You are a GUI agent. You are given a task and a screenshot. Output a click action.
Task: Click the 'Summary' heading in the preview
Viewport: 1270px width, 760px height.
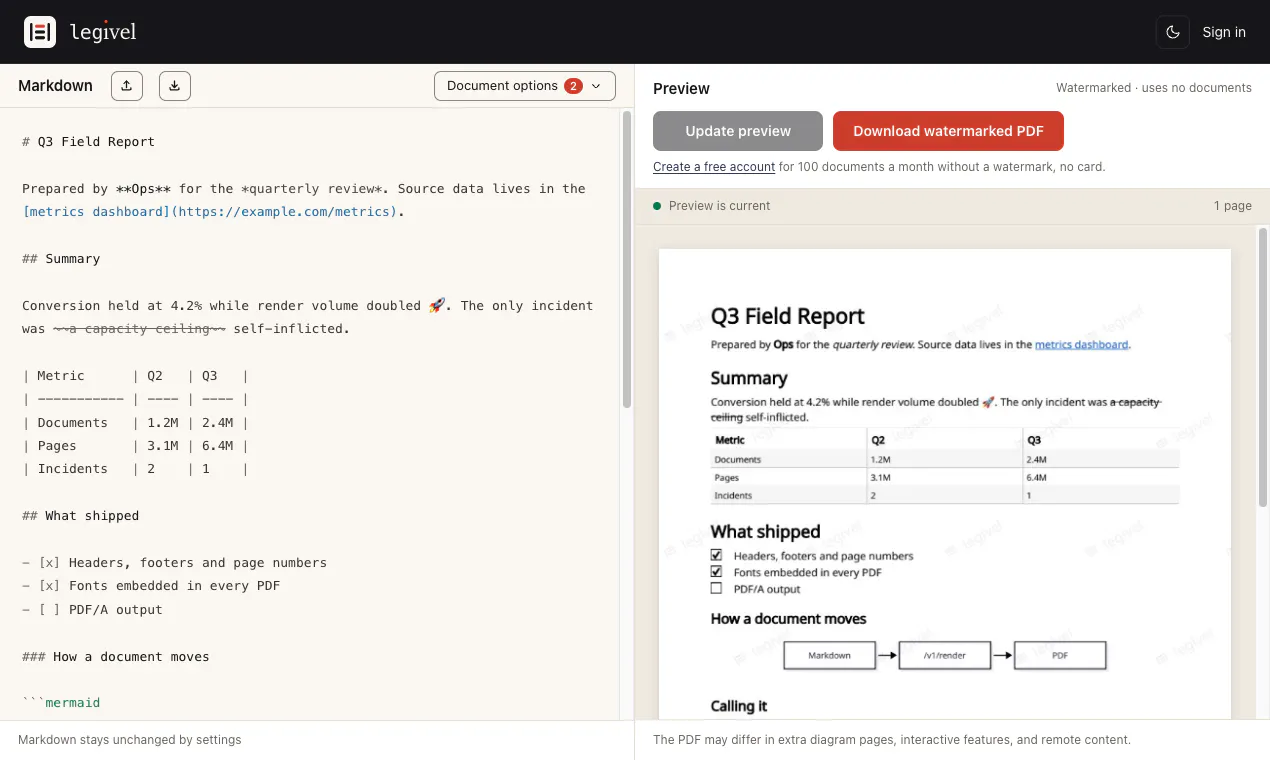(749, 378)
